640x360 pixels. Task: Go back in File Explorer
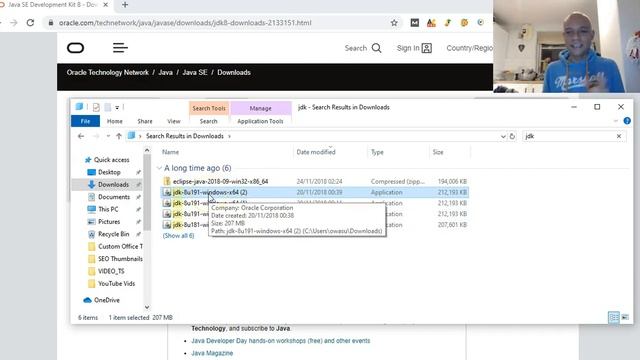point(81,136)
